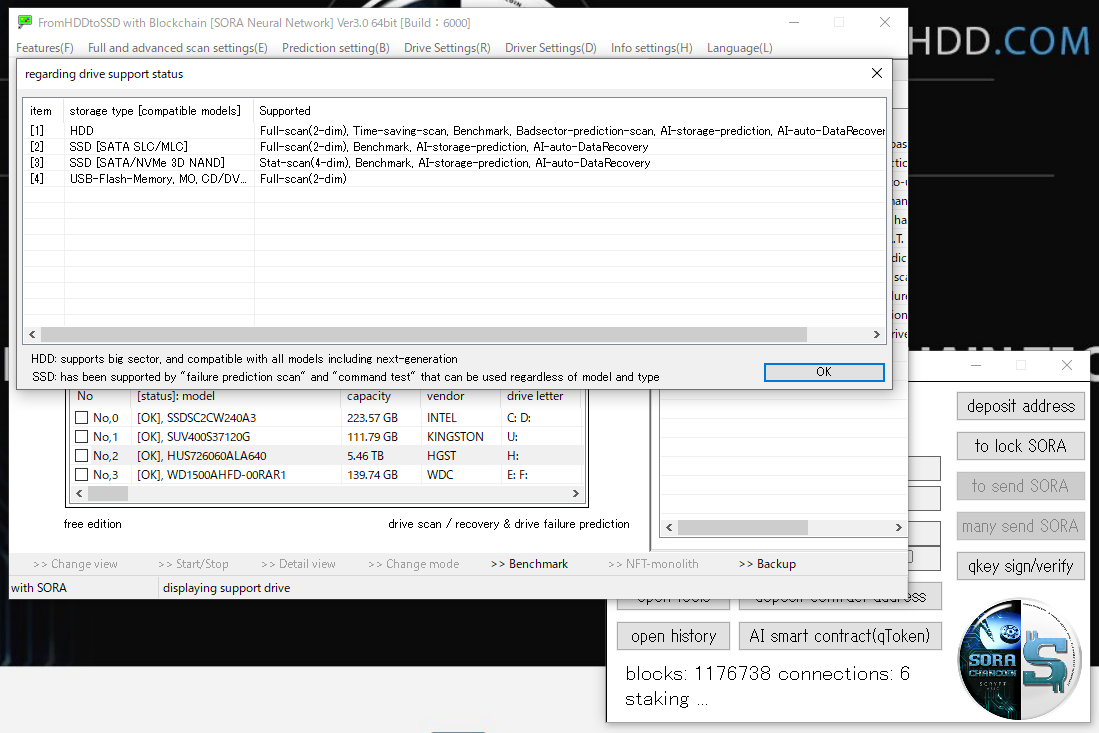Image resolution: width=1099 pixels, height=733 pixels.
Task: Click the 'drive letter' column header
Action: [x=541, y=397]
